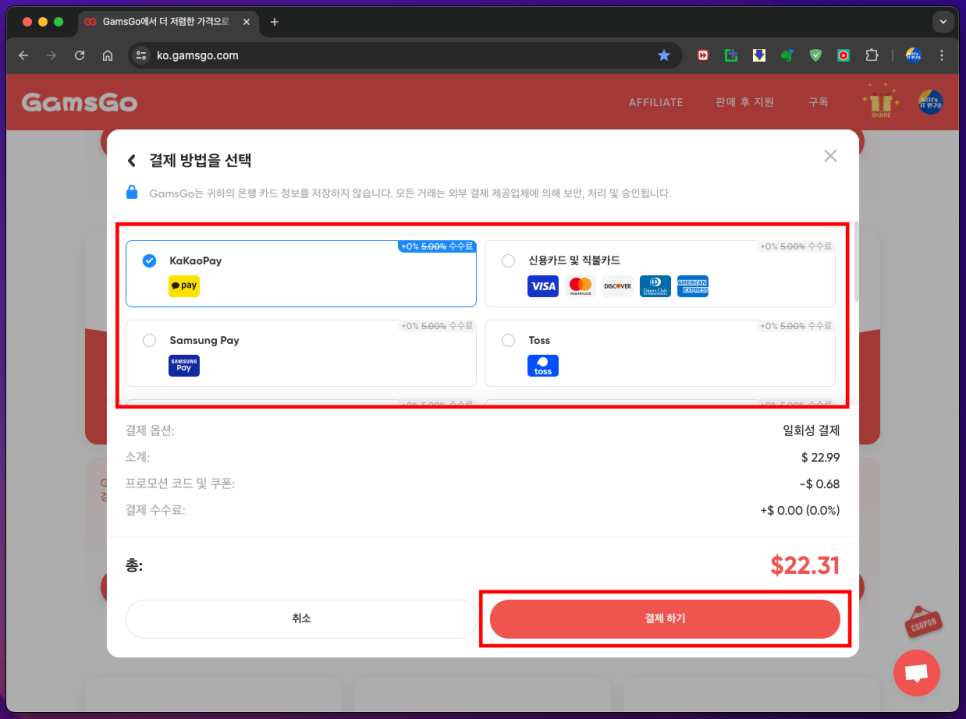The width and height of the screenshot is (966, 719).
Task: Click the Evernote elephant extension icon
Action: coord(787,55)
